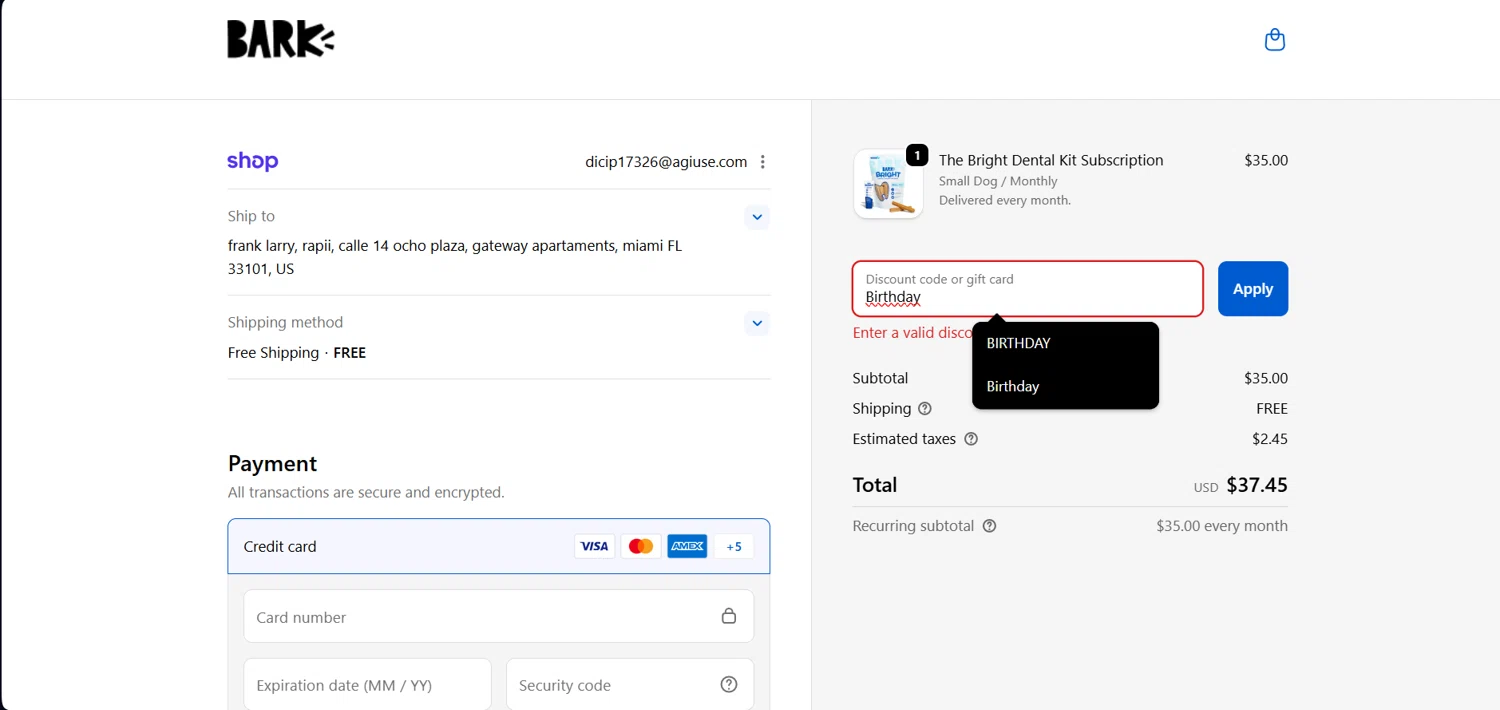Click the Small Dog / Monthly text
This screenshot has height=710, width=1500.
point(998,181)
